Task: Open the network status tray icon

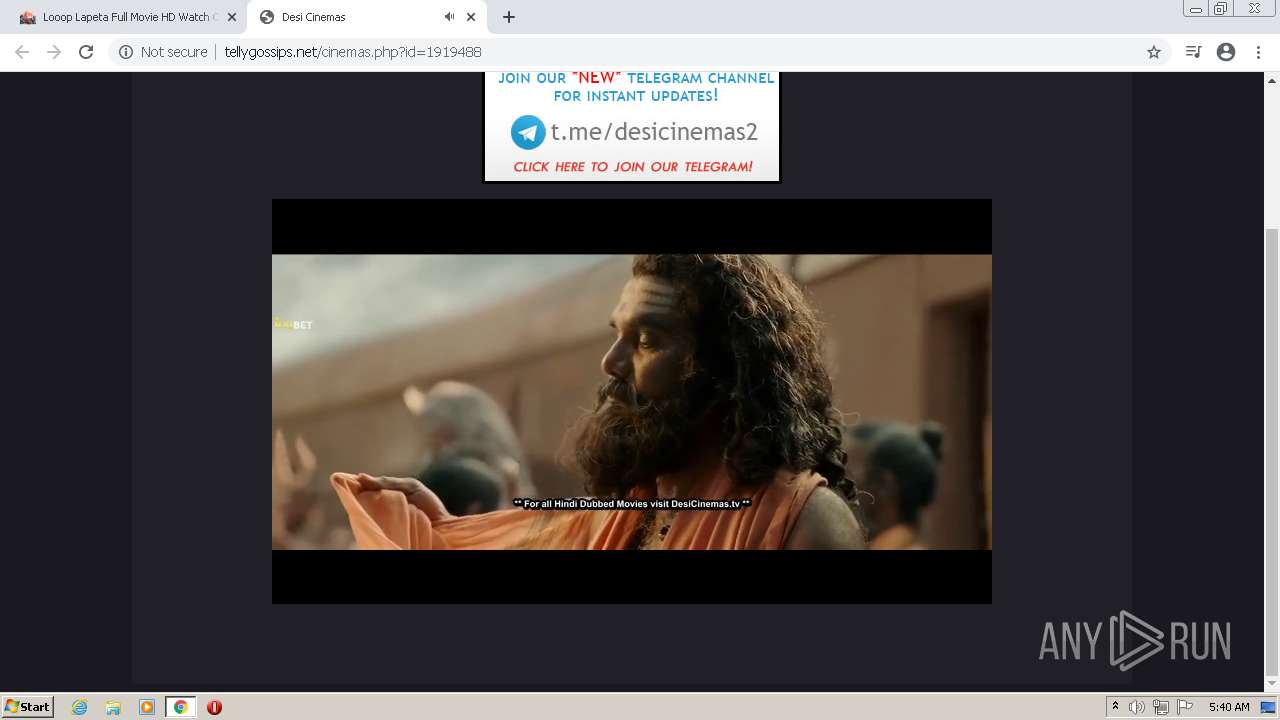Action: coord(1161,707)
